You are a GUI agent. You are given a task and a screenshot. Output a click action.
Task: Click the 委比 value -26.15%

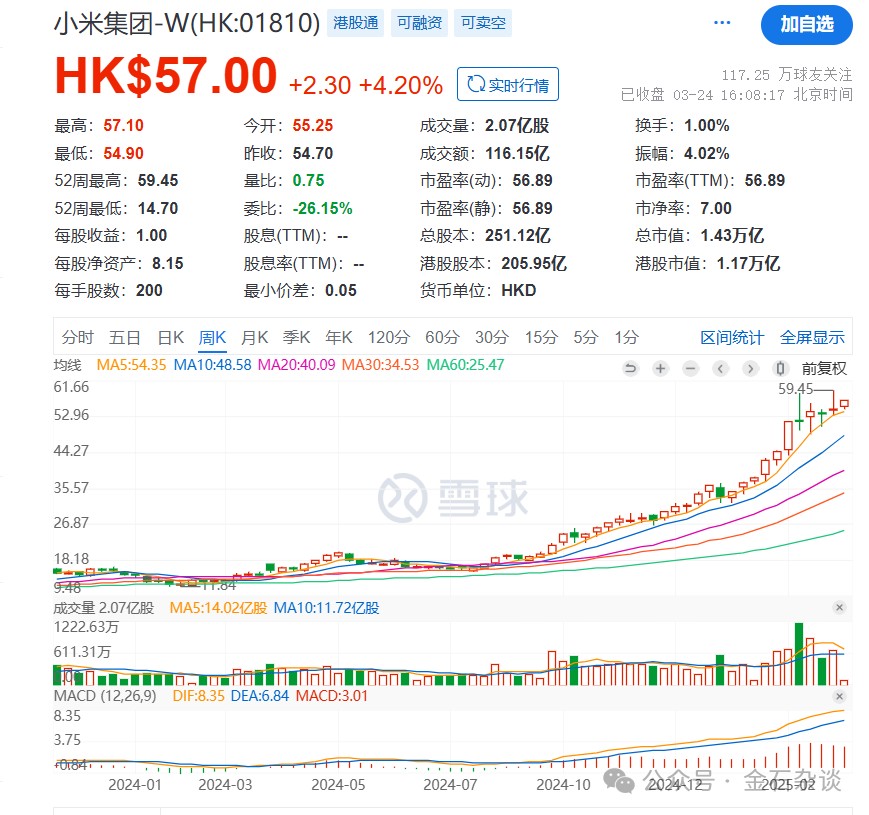point(323,208)
